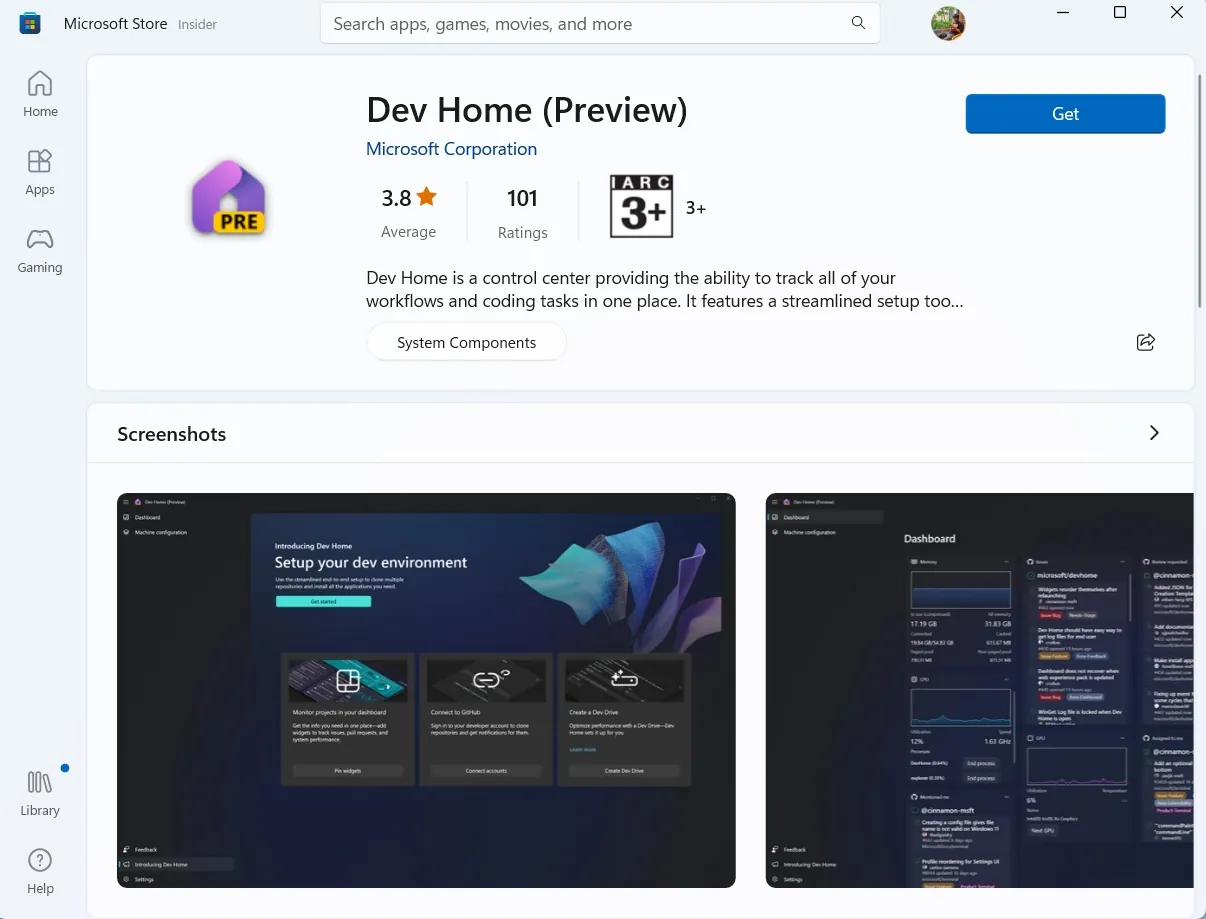Screen dimensions: 1206x919
Task: Minimize the Microsoft Store window
Action: pyautogui.click(x=1064, y=12)
